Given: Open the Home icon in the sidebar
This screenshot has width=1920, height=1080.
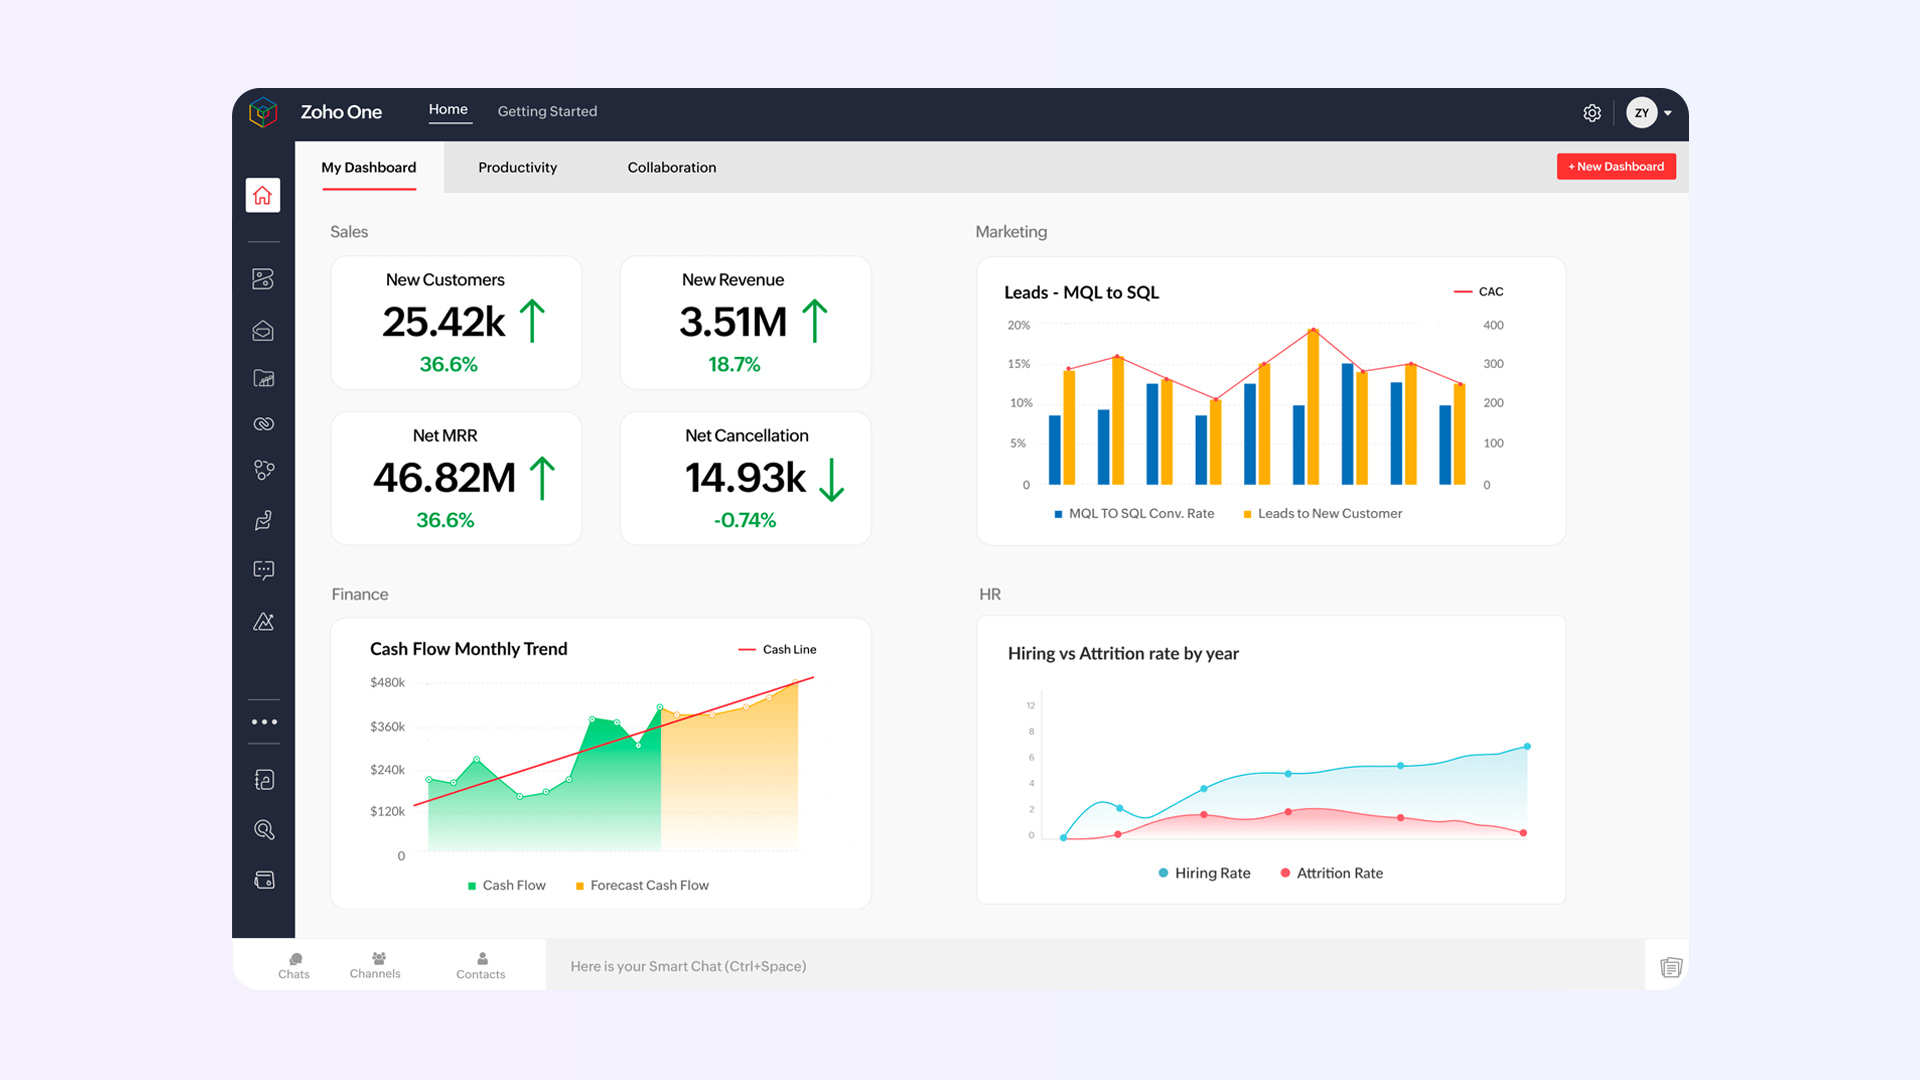Looking at the screenshot, I should pos(263,195).
